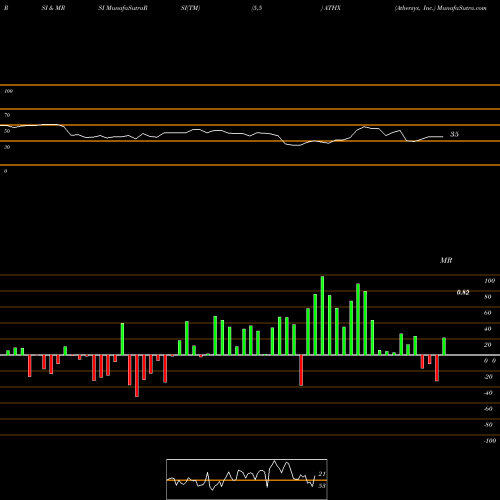
Task: Select the ATHX ticker label in header
Action: pos(332,8)
